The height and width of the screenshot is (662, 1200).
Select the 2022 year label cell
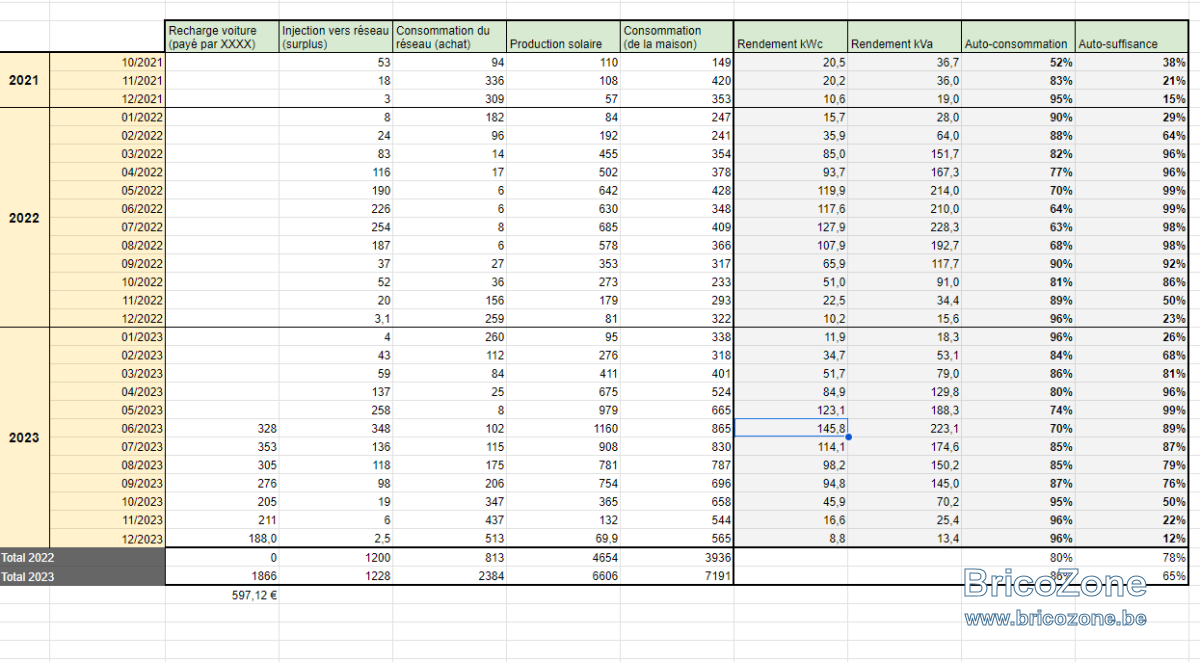[x=25, y=217]
